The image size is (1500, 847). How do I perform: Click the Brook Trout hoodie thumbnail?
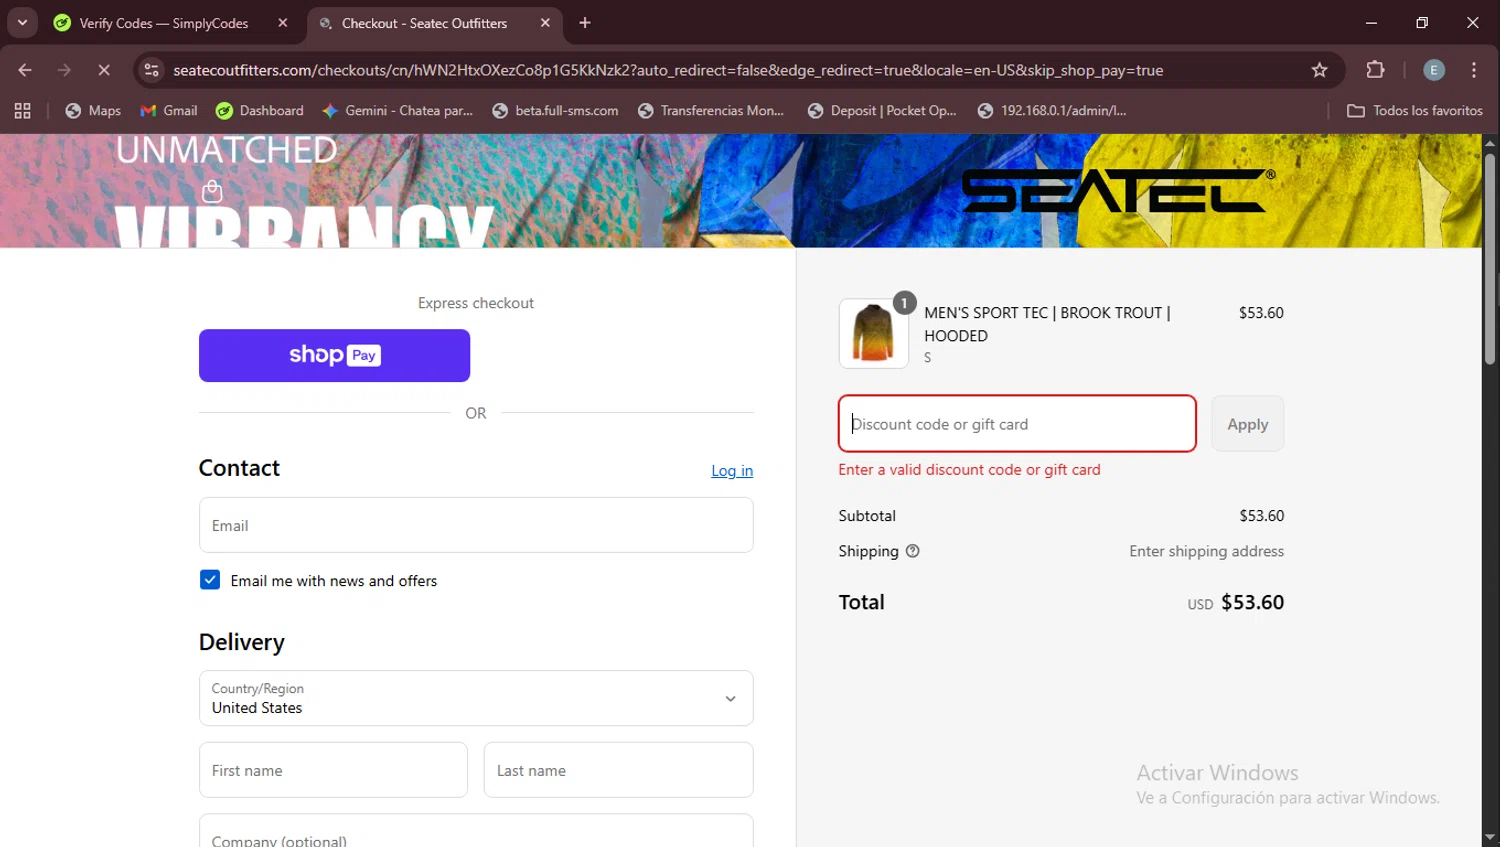click(873, 333)
